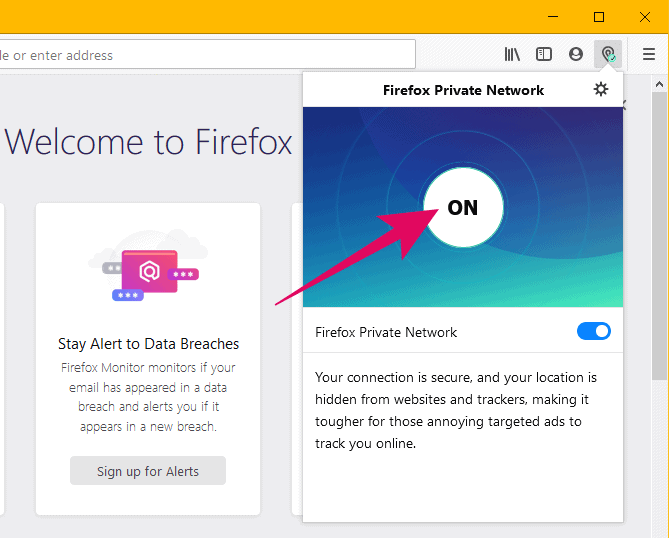Maximize the Firefox window

coord(599,17)
